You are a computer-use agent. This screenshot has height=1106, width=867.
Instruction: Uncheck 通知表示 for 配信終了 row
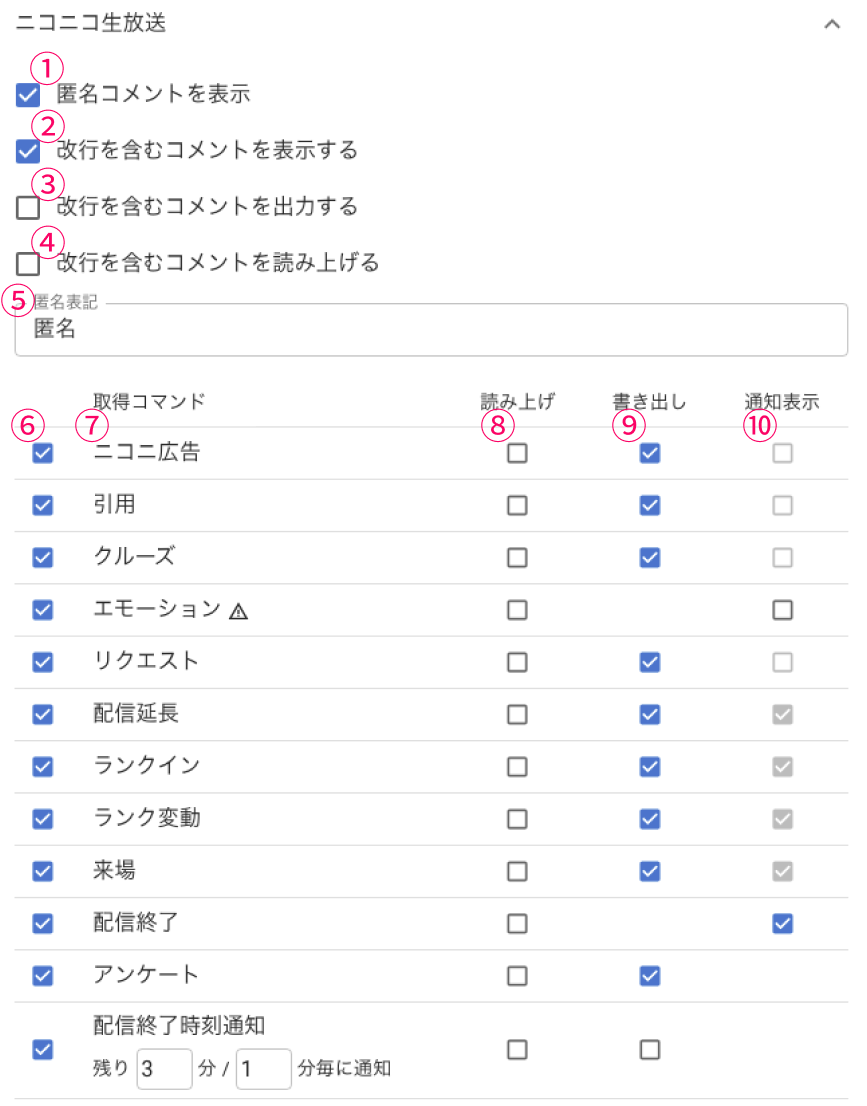pos(783,923)
